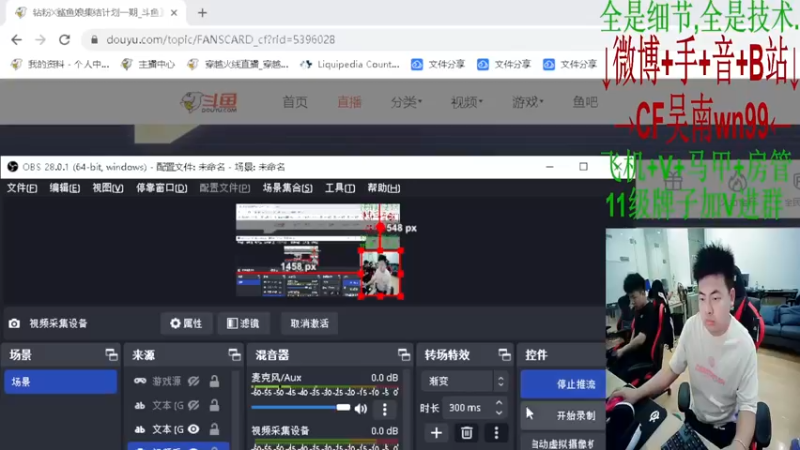Click the text icon of visible 文本 source
Screen dimensions: 800x450
[x=140, y=430]
